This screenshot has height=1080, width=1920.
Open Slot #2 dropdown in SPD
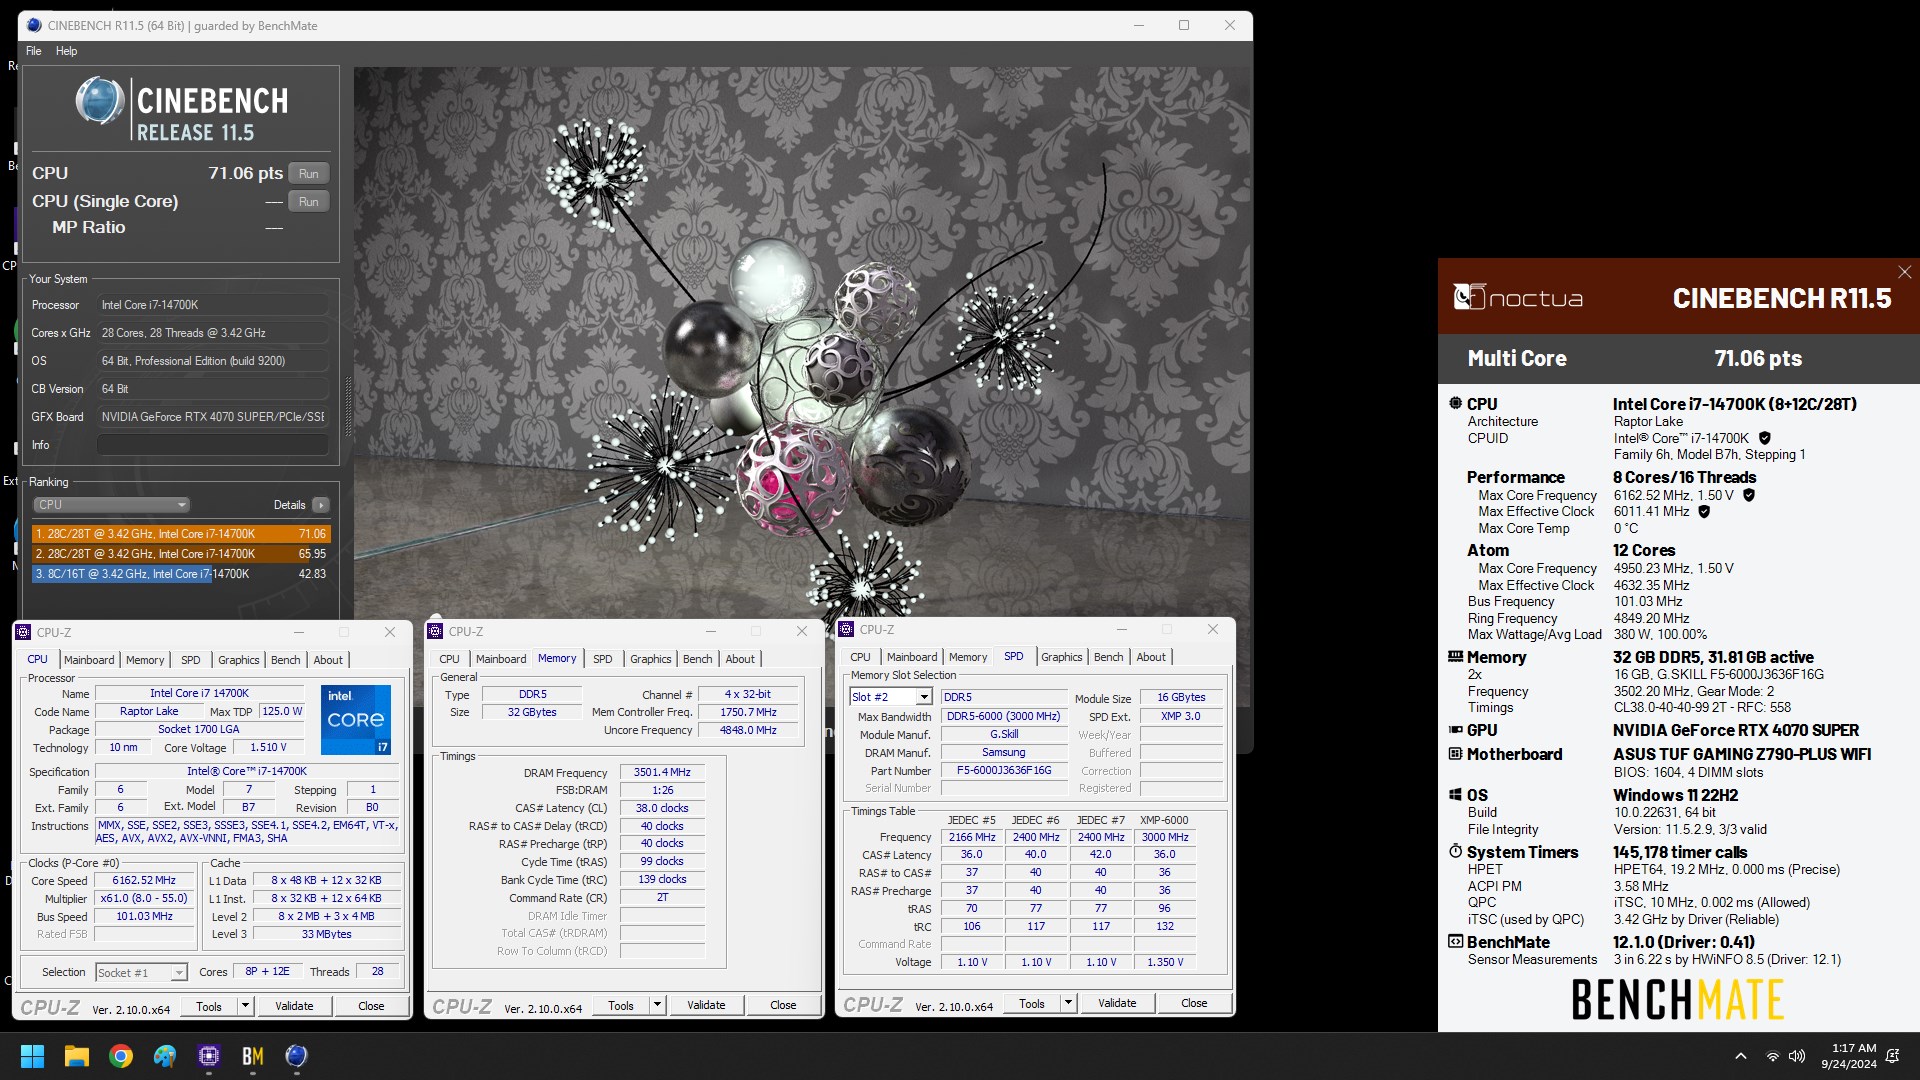[890, 697]
